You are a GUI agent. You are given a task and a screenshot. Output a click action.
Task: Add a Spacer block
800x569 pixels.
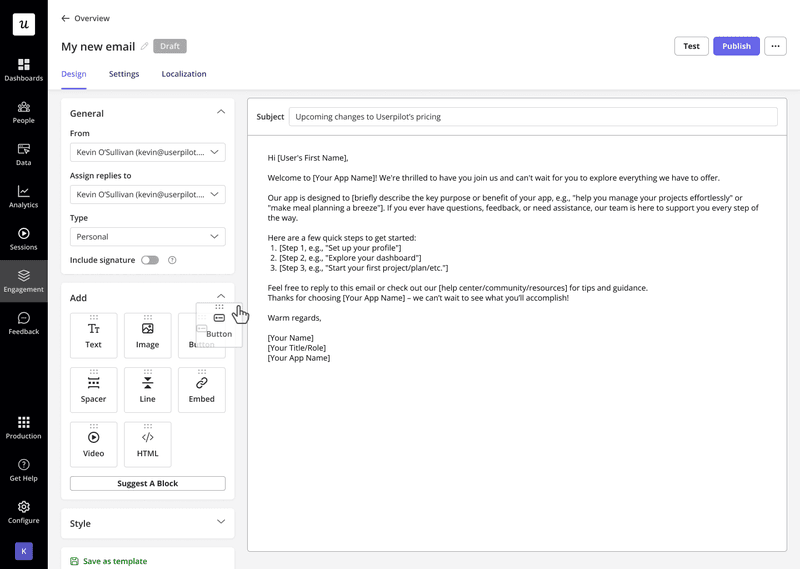click(93, 389)
